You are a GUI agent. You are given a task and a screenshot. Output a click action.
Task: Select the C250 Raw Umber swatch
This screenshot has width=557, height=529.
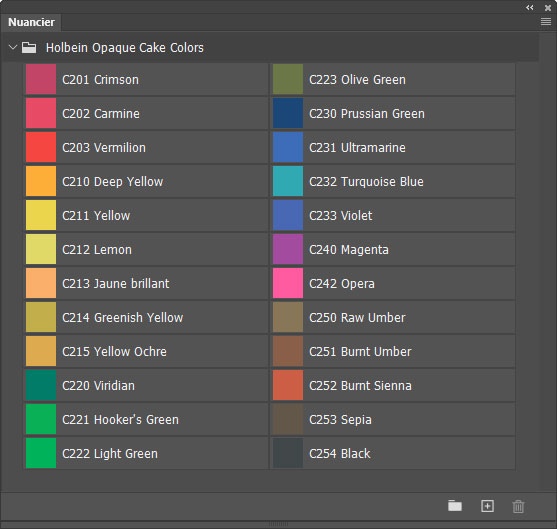point(288,317)
